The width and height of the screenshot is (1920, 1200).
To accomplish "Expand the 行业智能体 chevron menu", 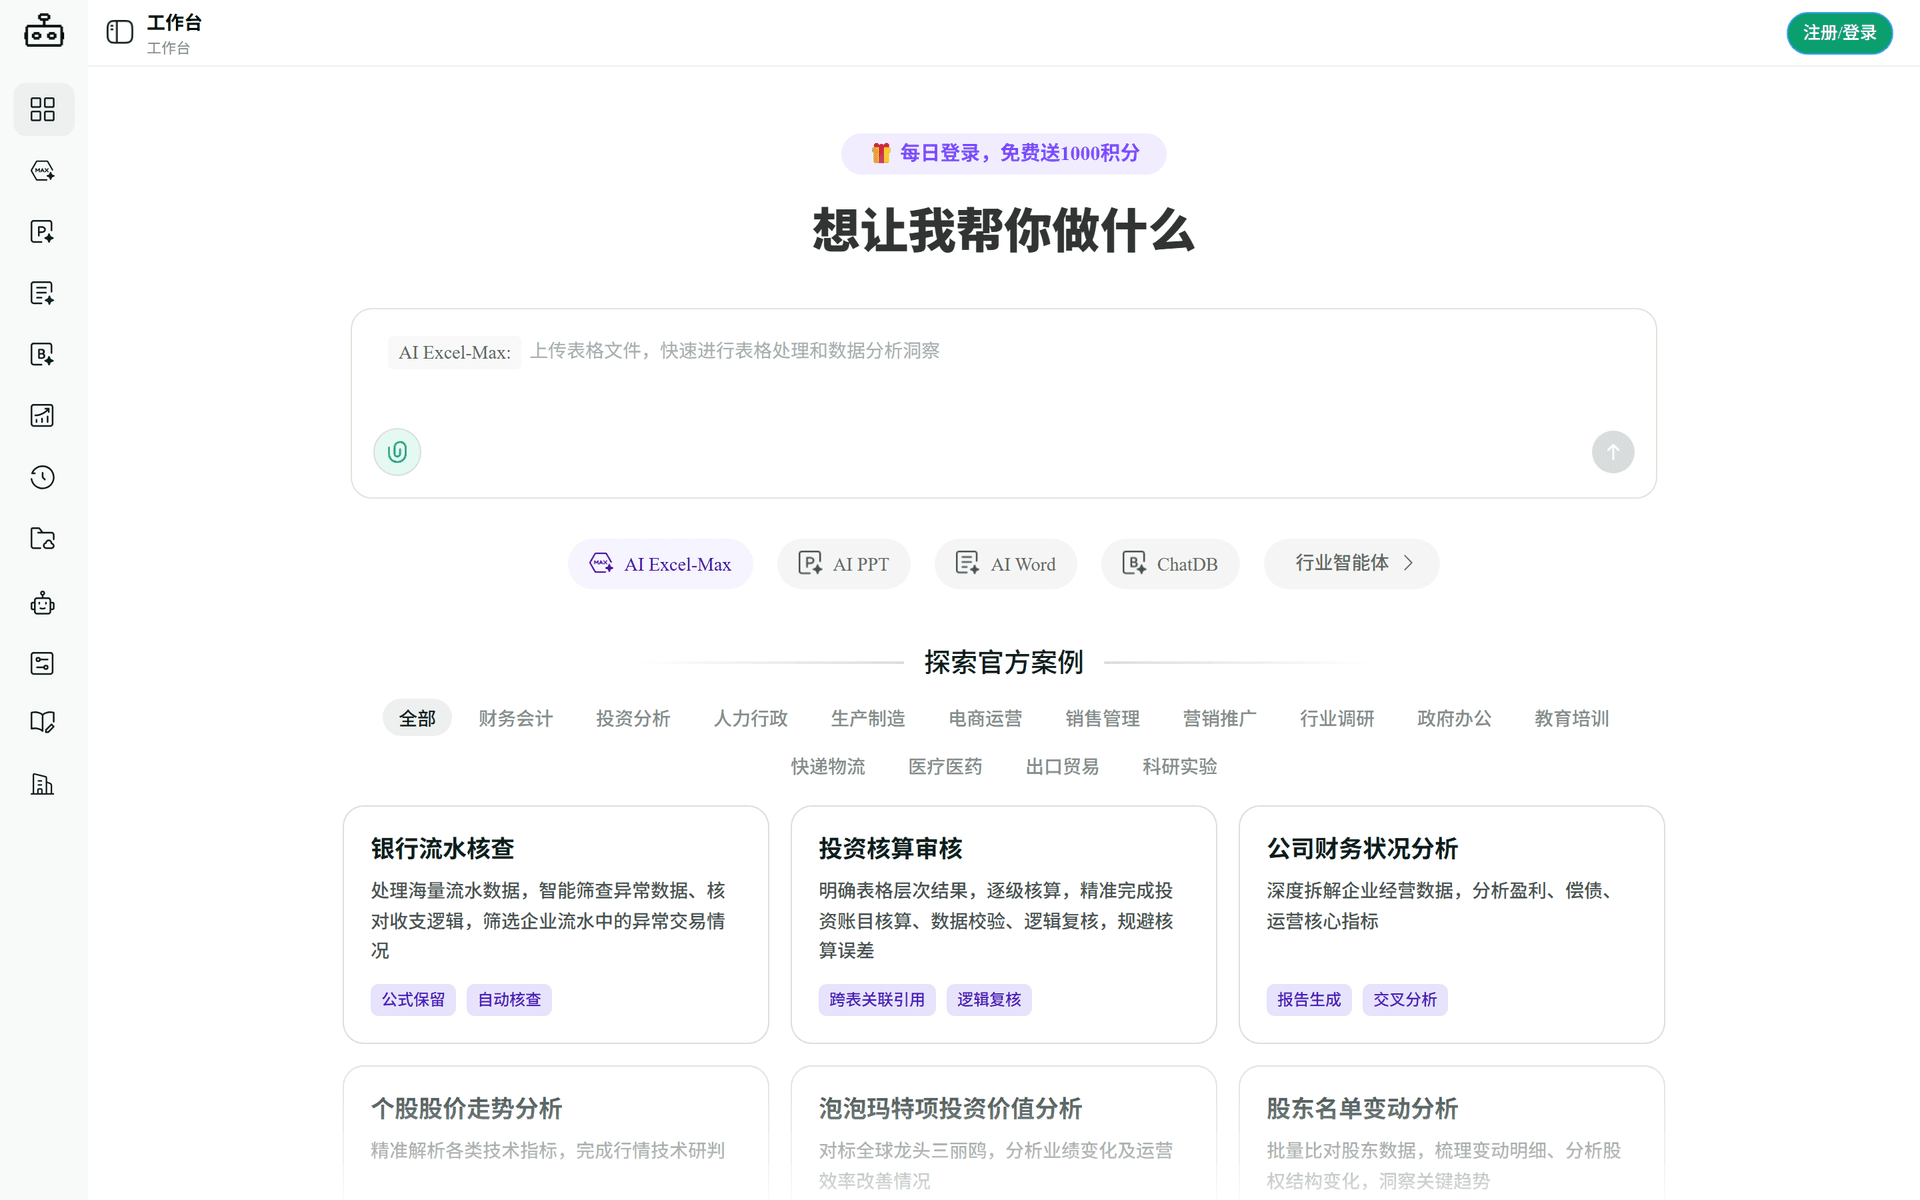I will click(x=1351, y=564).
